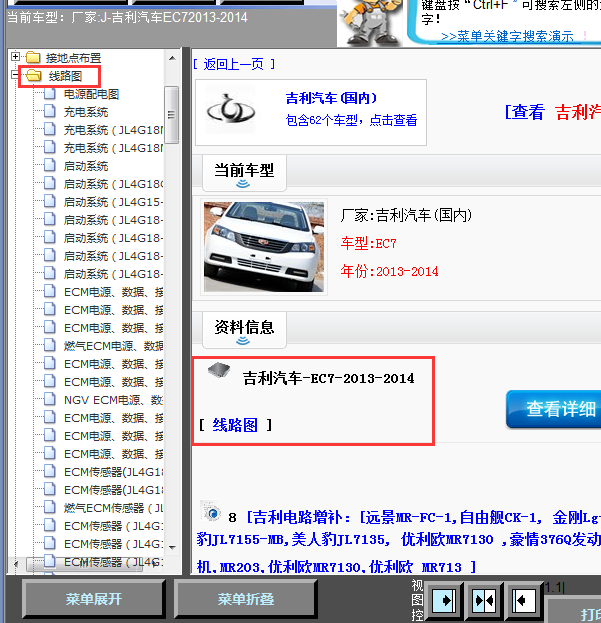This screenshot has height=623, width=601.
Task: Click the blue chevron under 当前车型
Action: click(243, 184)
